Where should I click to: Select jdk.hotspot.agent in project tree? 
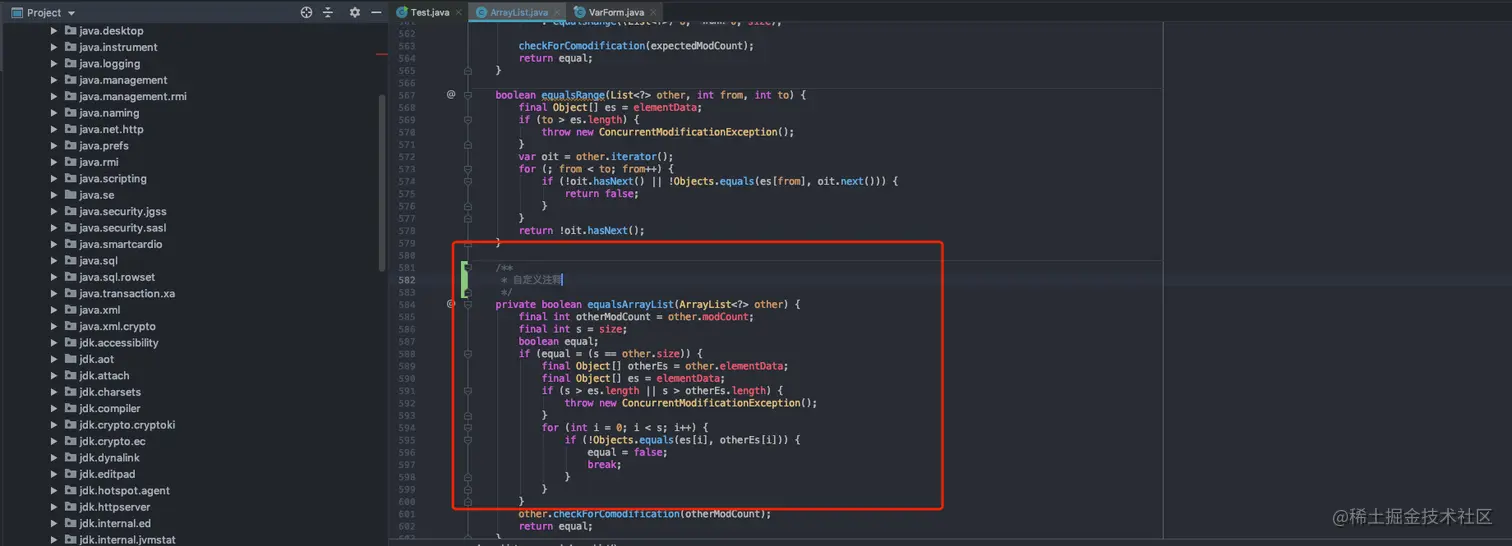(124, 491)
